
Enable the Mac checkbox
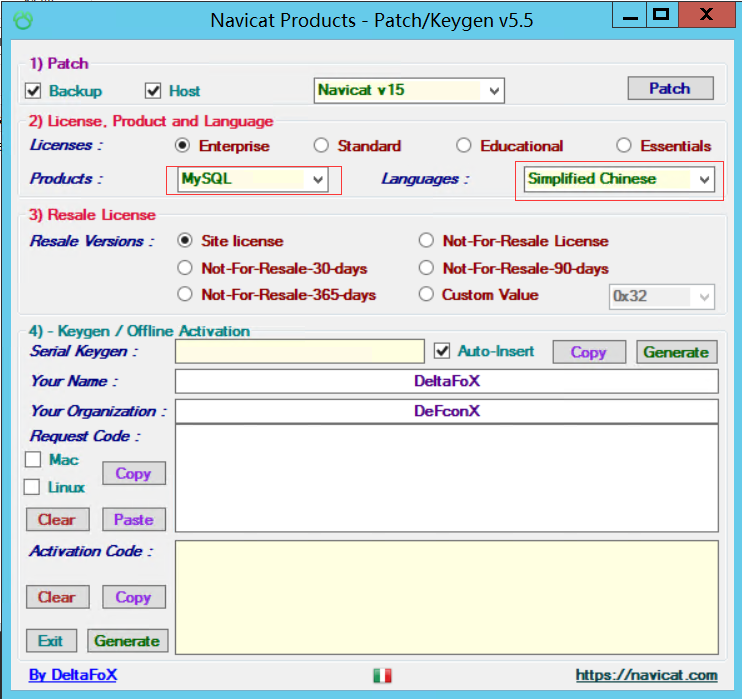click(33, 459)
